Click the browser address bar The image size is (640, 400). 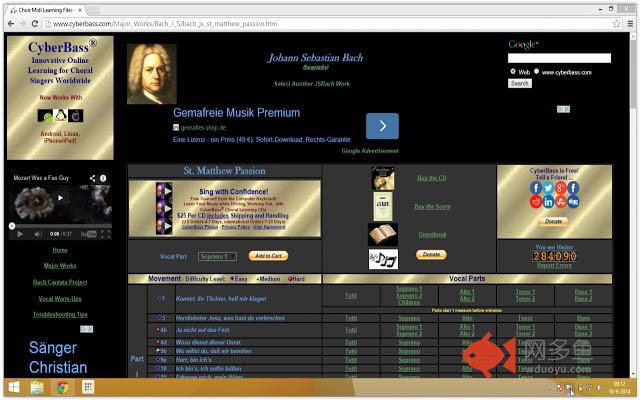coord(327,24)
